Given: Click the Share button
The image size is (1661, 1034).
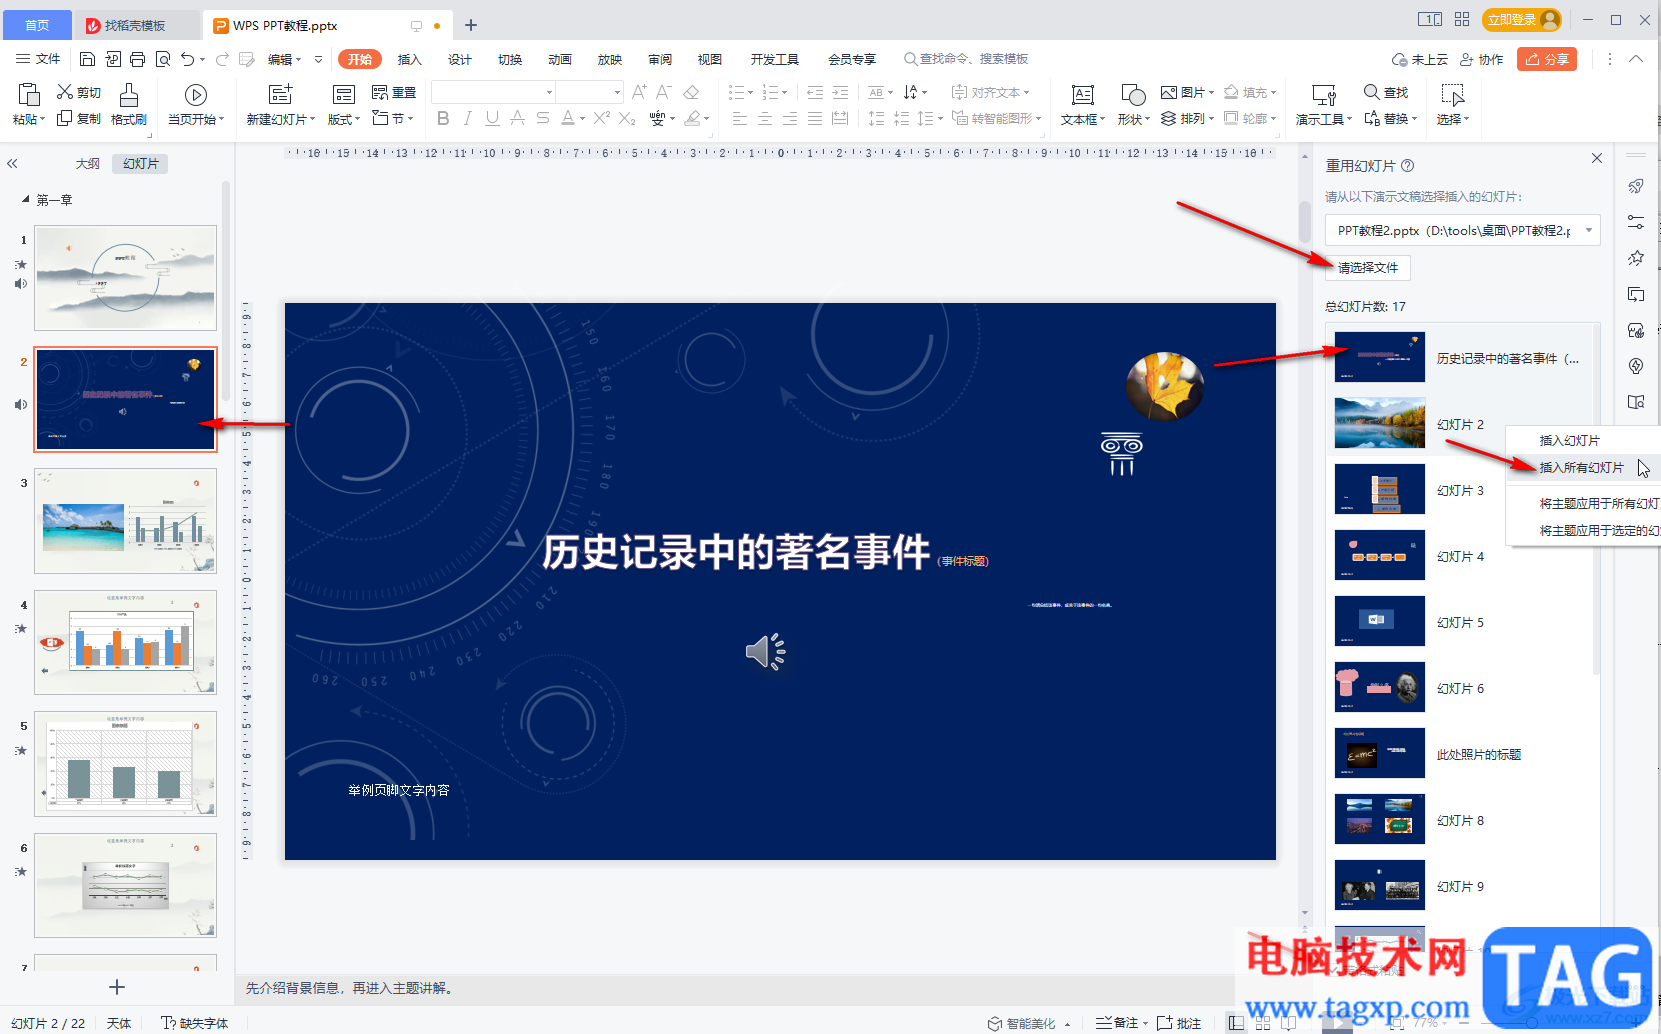Looking at the screenshot, I should (x=1547, y=59).
